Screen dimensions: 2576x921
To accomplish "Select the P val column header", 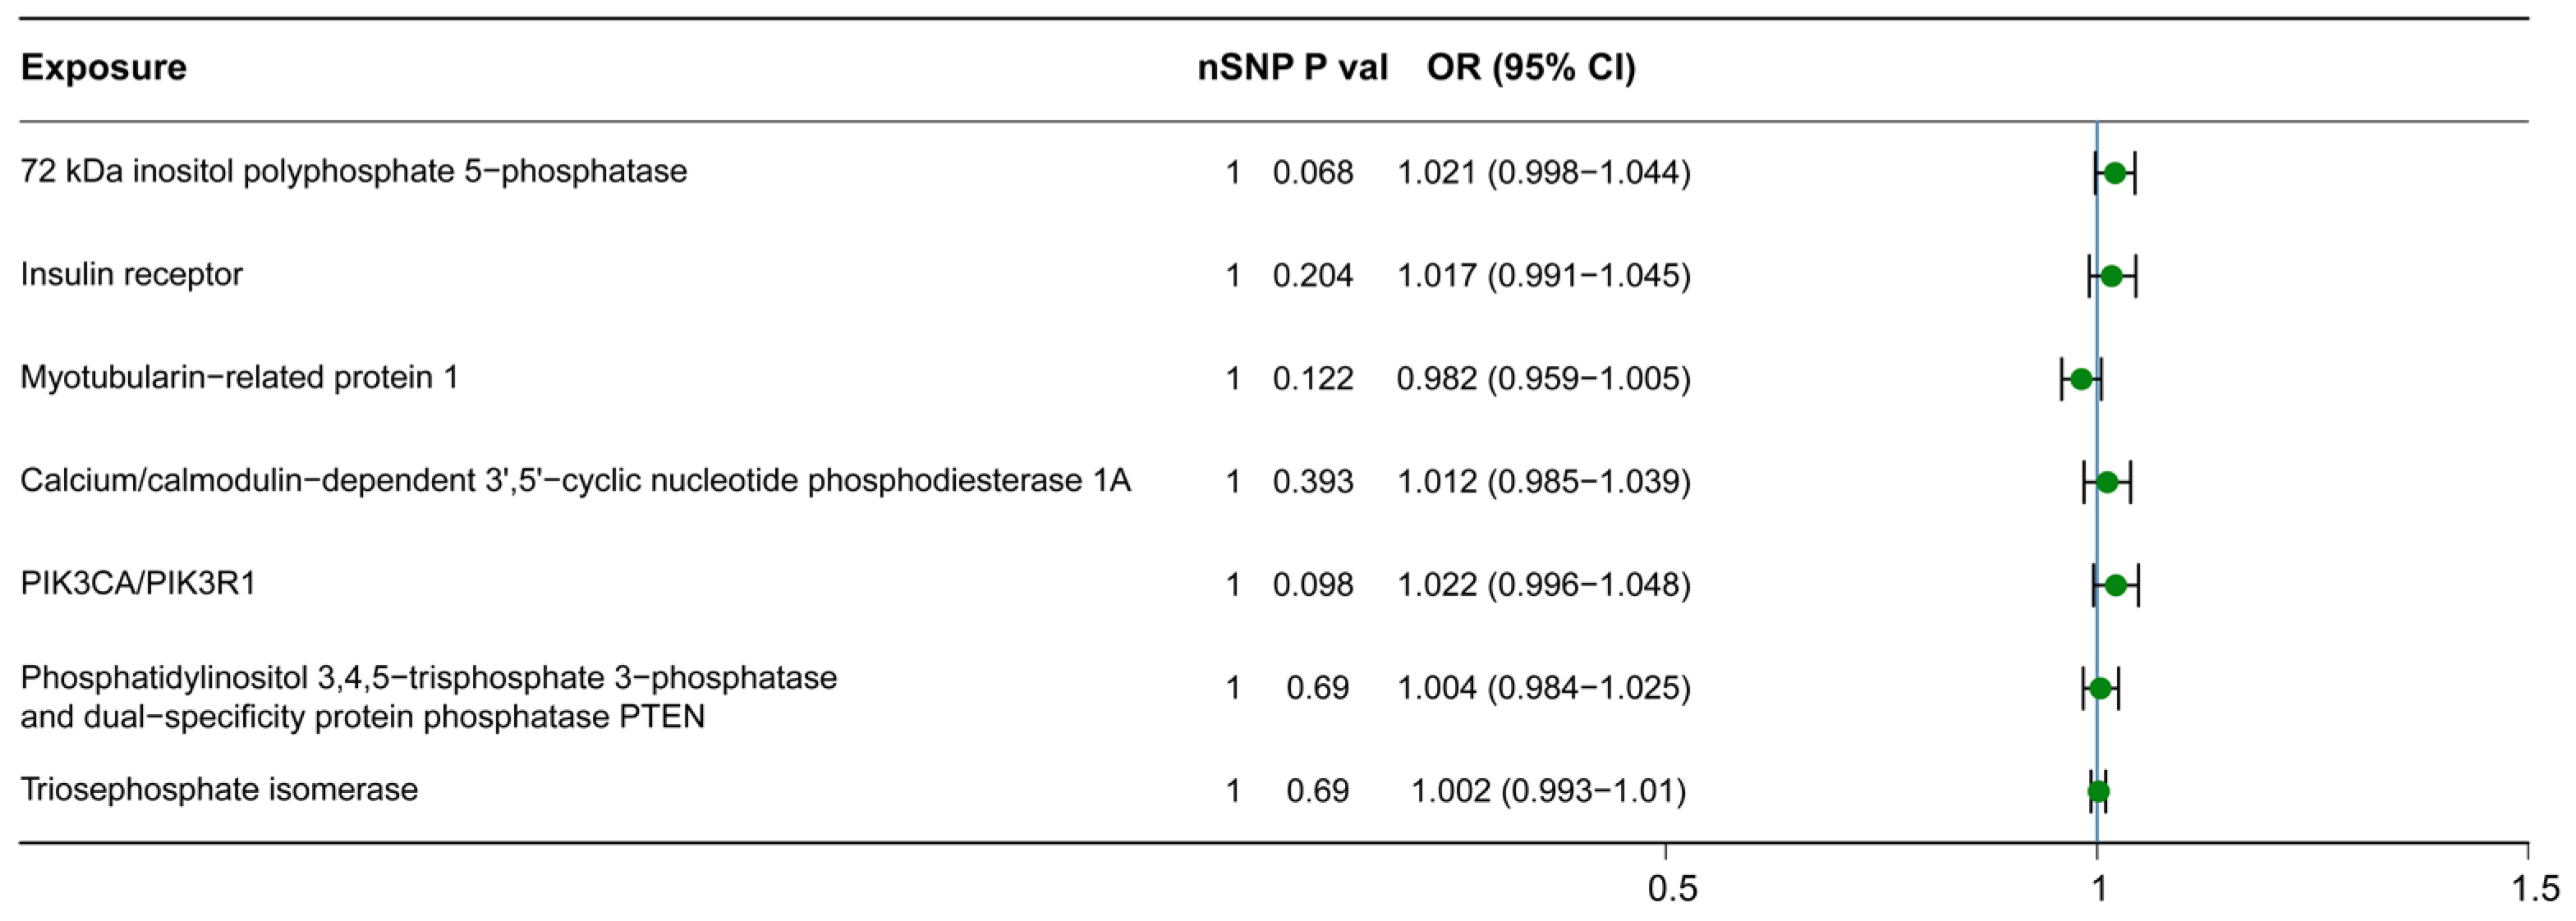I will 1346,68.
